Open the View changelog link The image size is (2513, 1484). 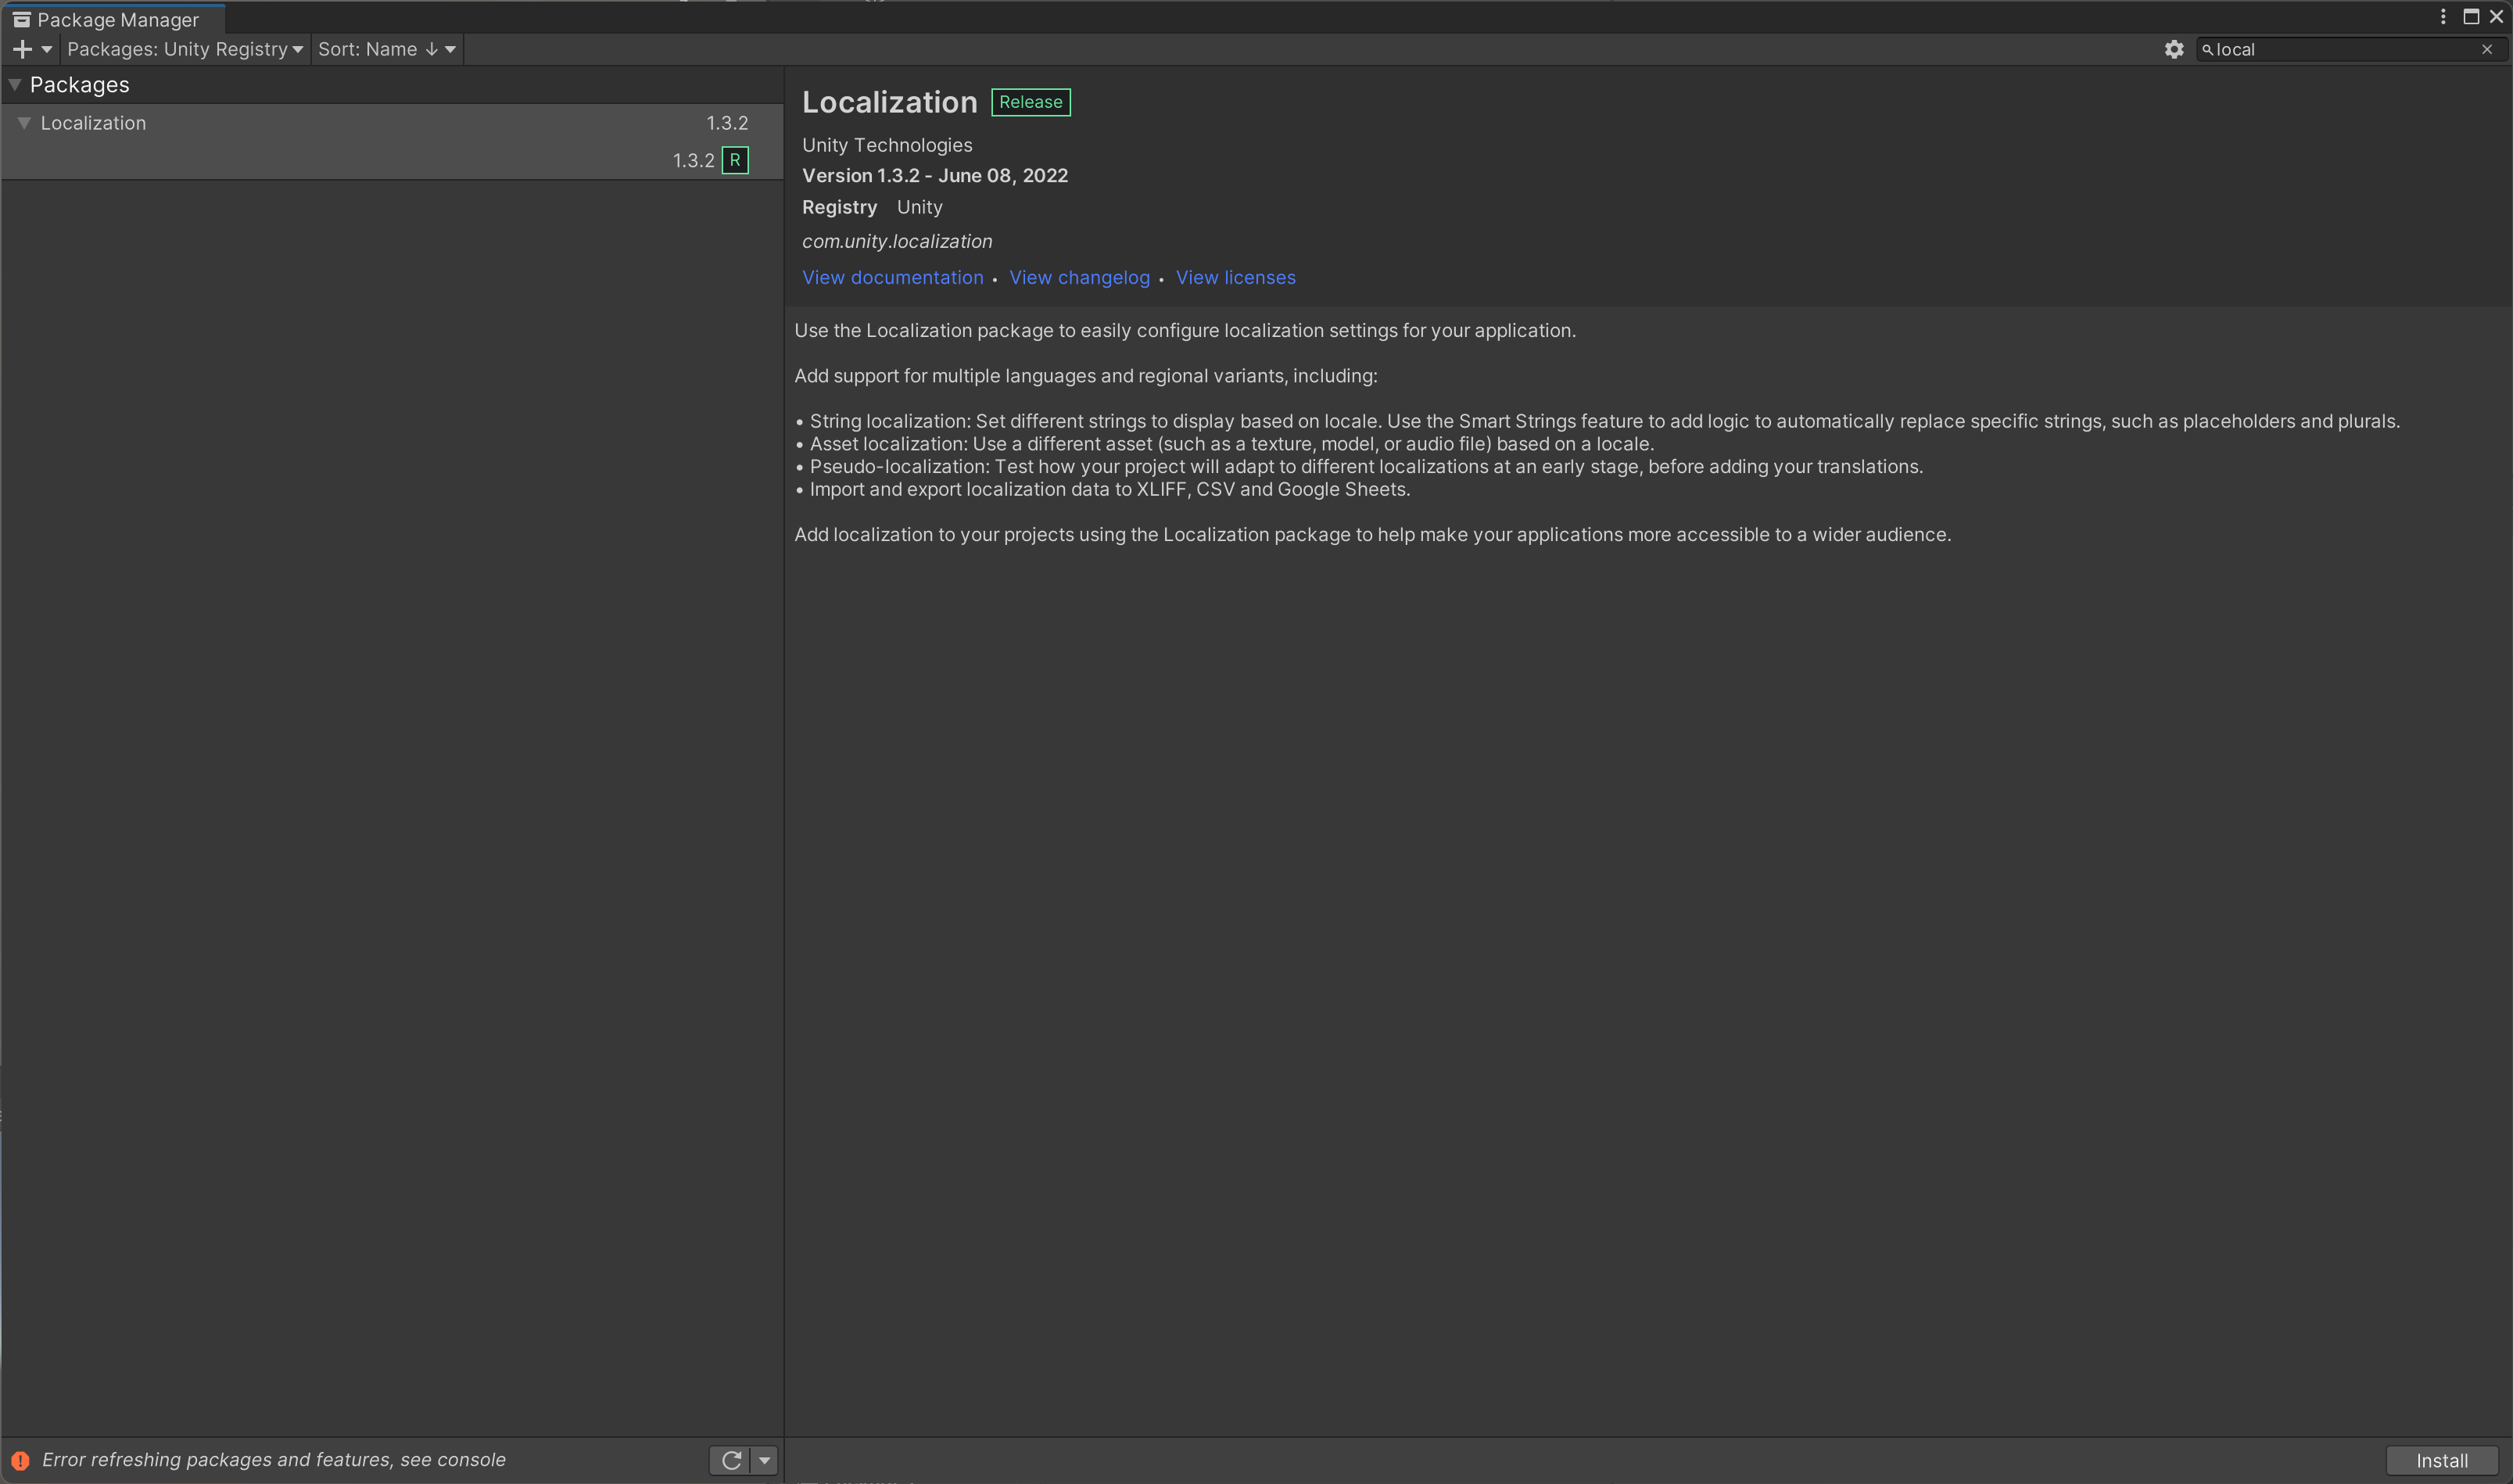(1079, 278)
